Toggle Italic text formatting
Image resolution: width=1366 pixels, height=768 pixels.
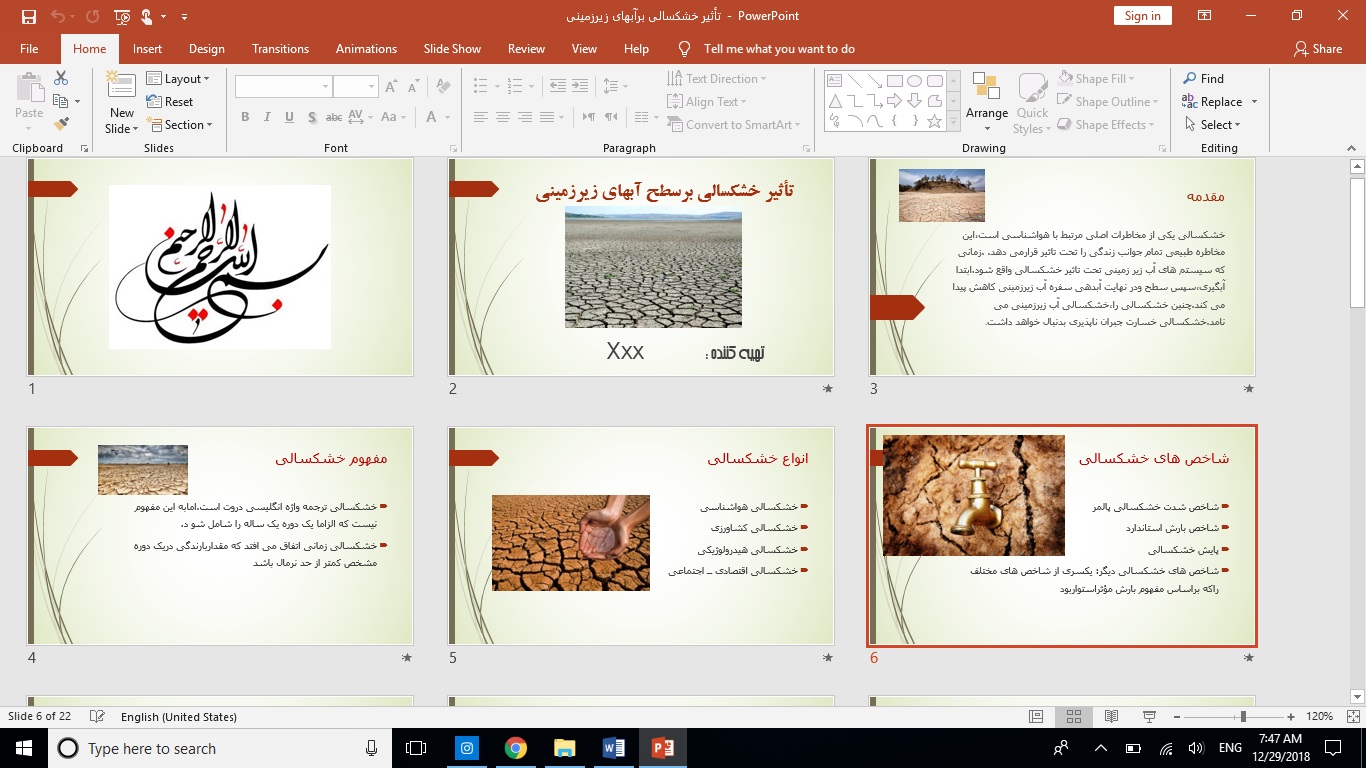(267, 117)
